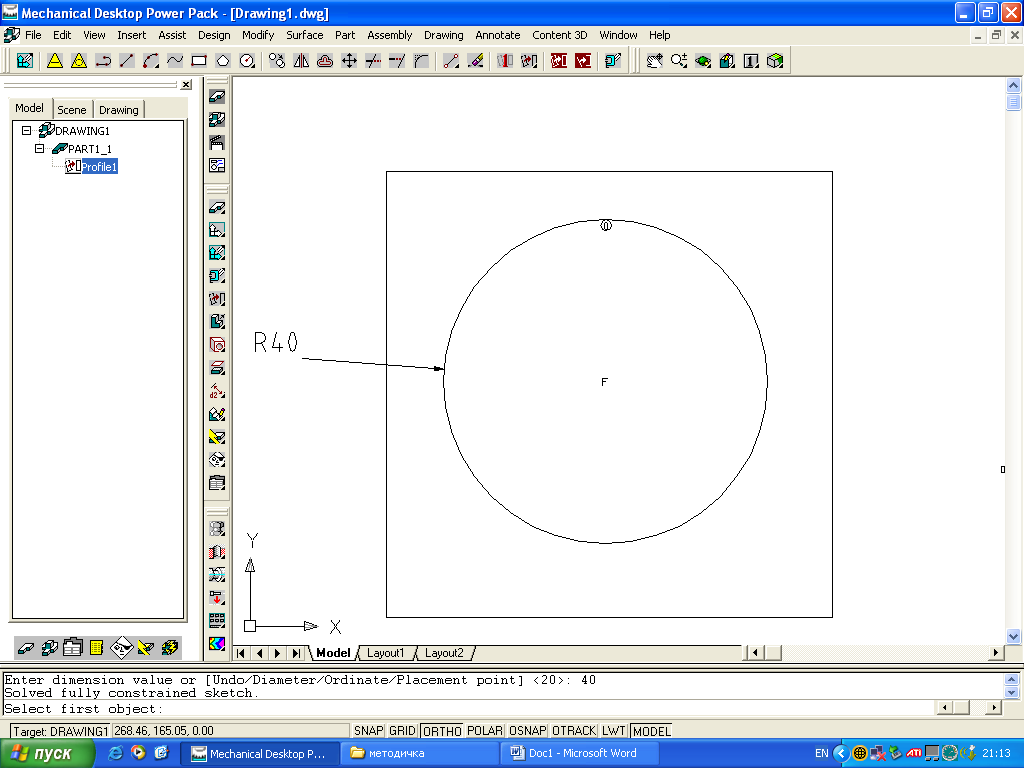Open the 'методичка' folder taskbar button
This screenshot has width=1024, height=768.
point(421,753)
